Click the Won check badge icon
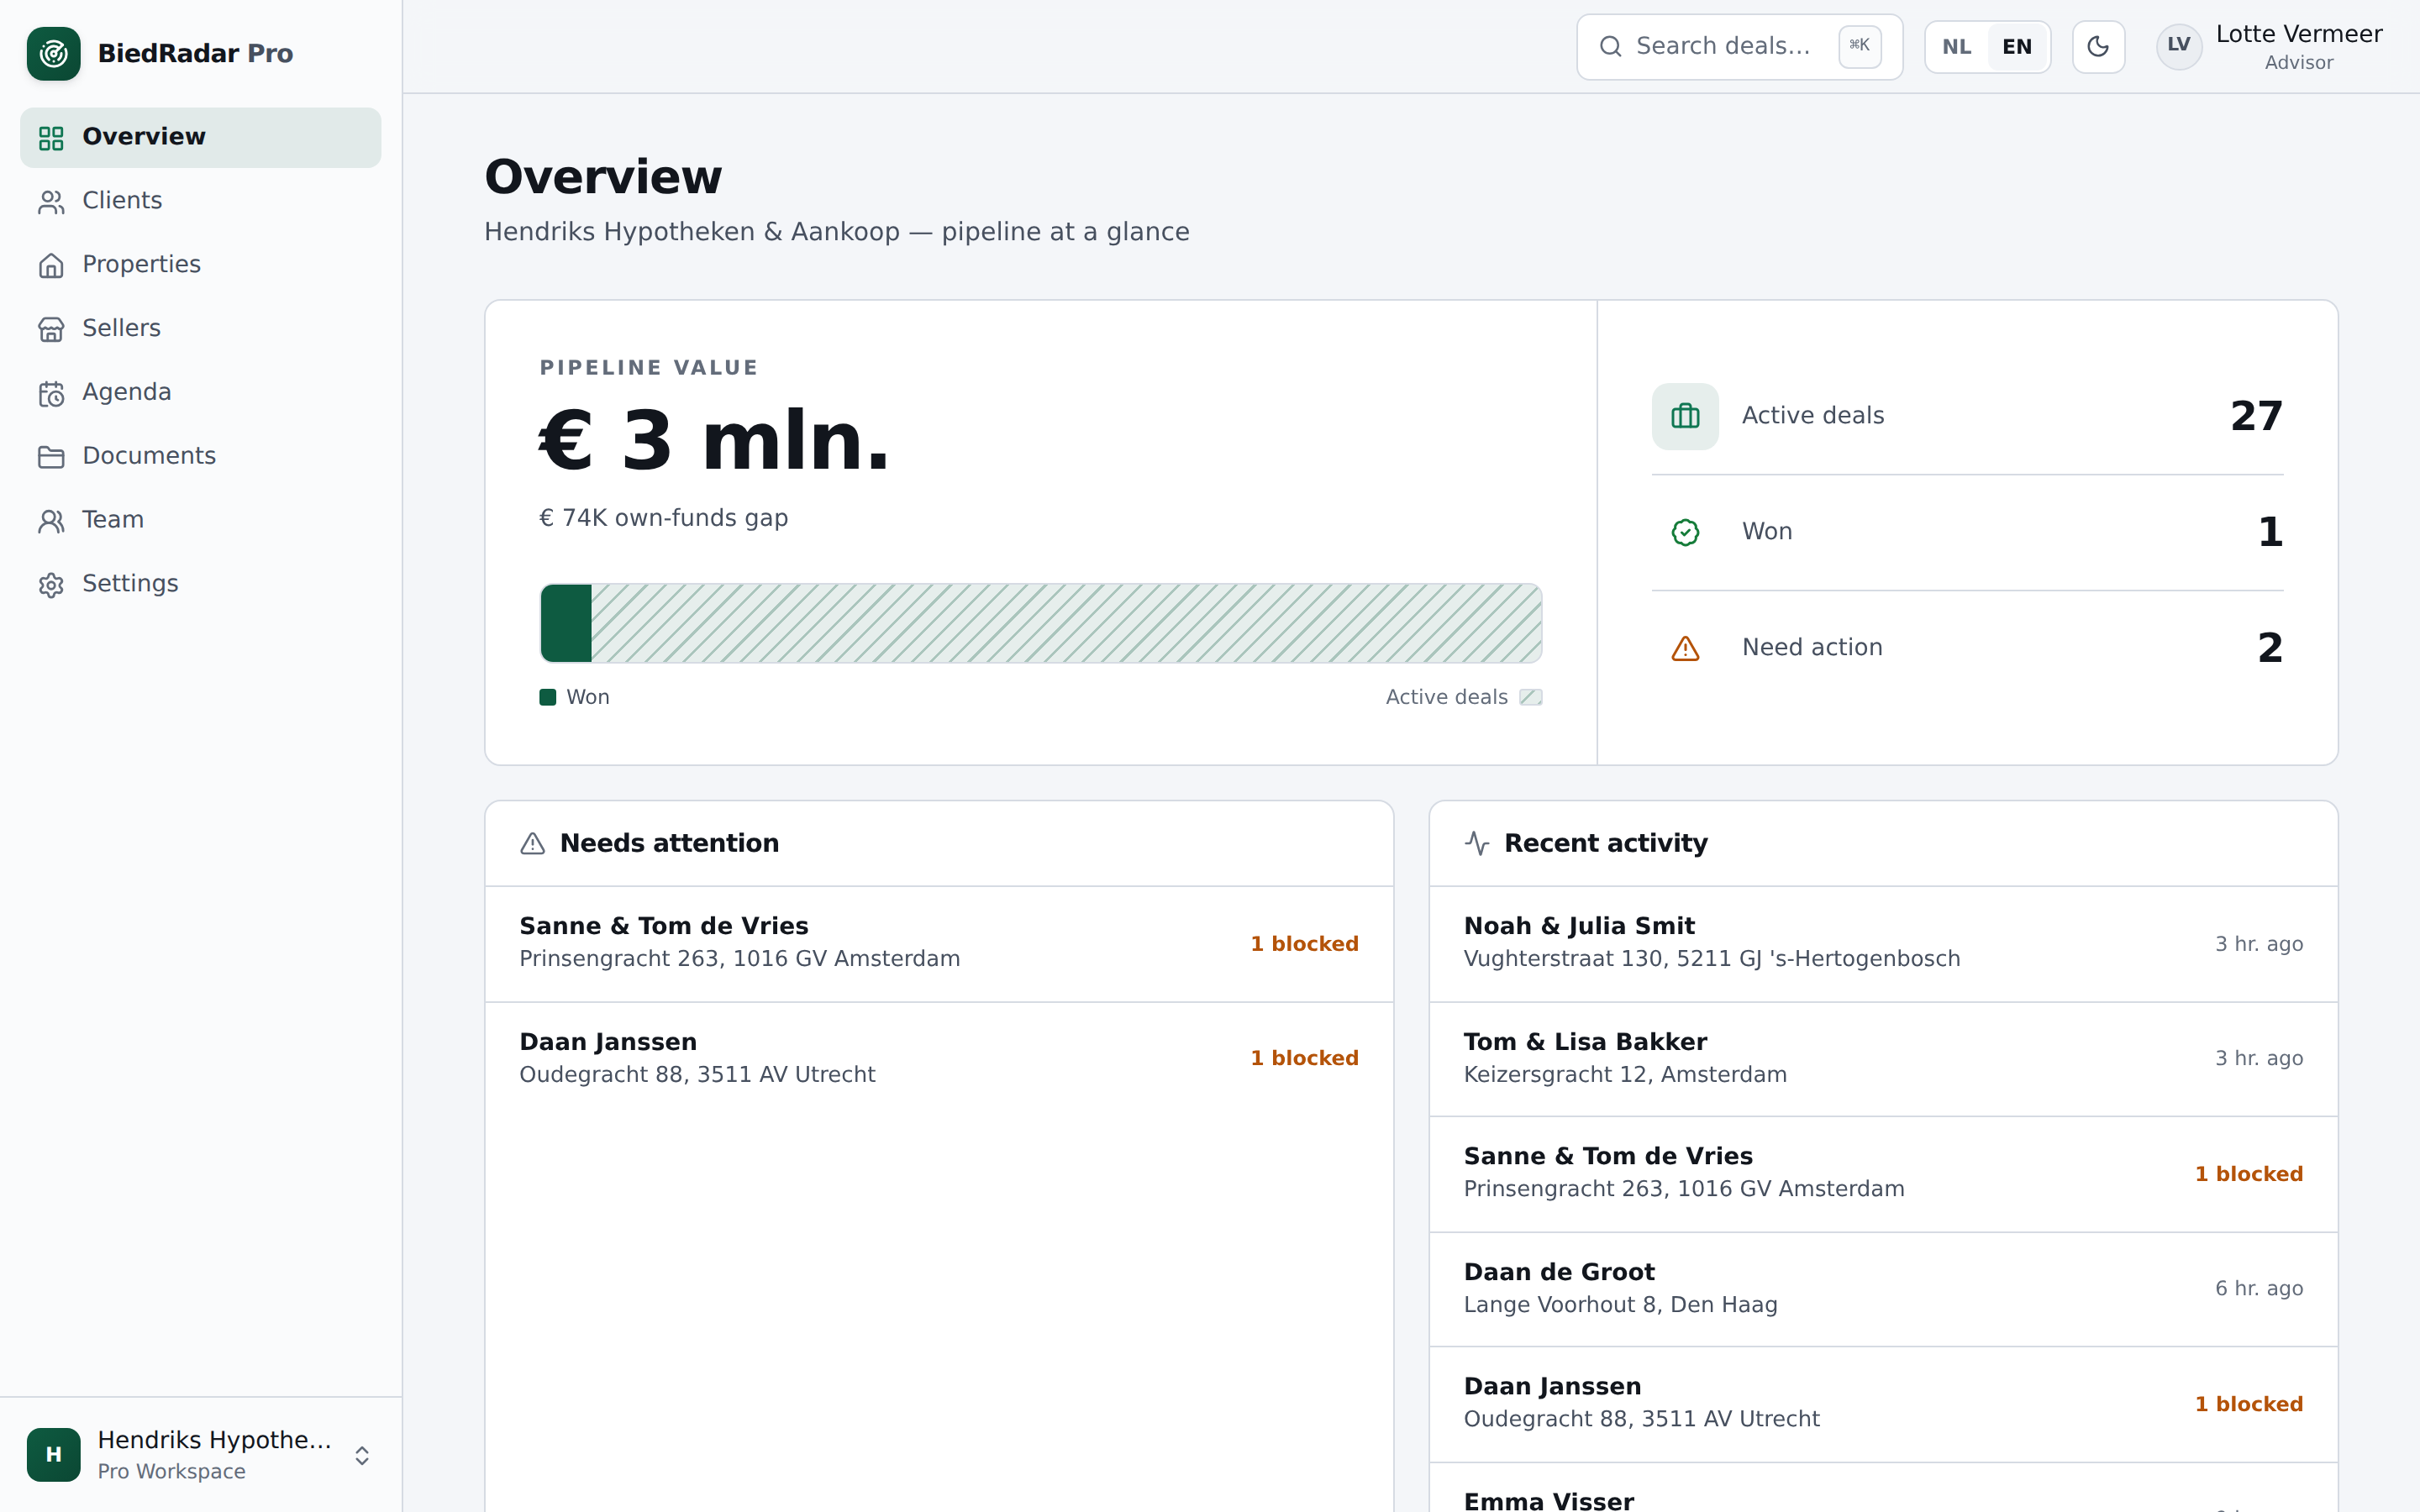This screenshot has width=2420, height=1512. point(1685,532)
